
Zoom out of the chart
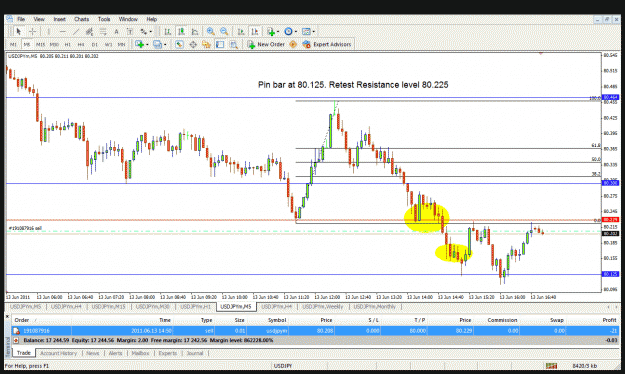[224, 31]
